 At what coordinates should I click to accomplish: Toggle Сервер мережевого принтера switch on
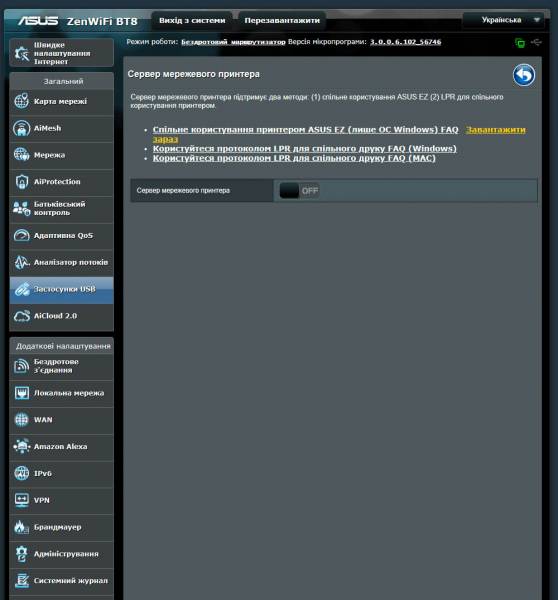[299, 191]
